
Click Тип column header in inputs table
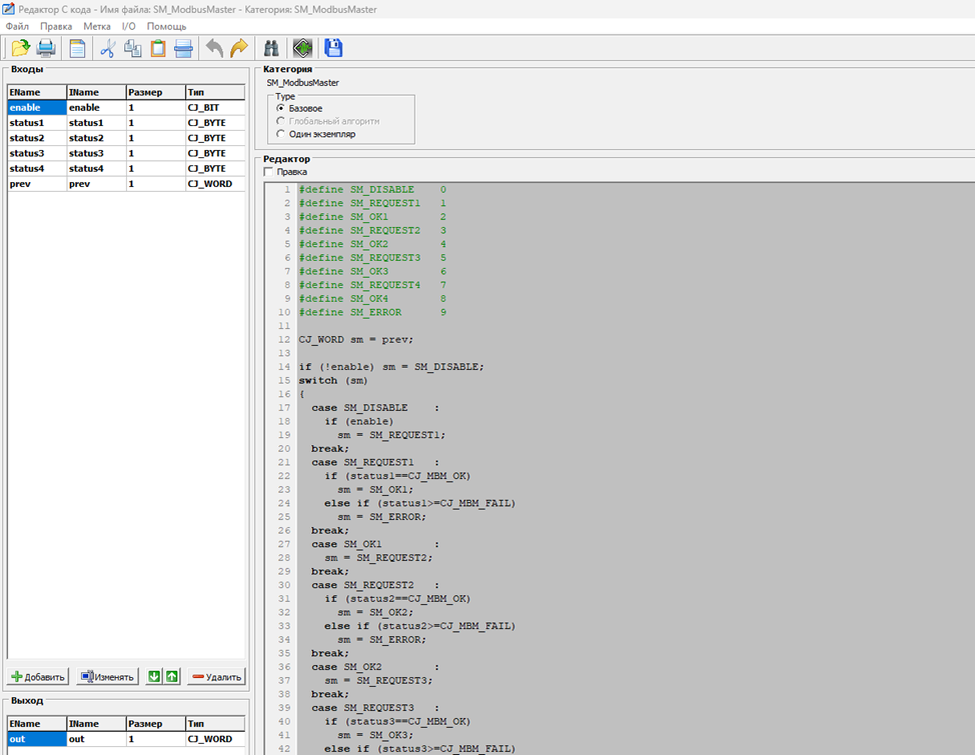[x=215, y=92]
